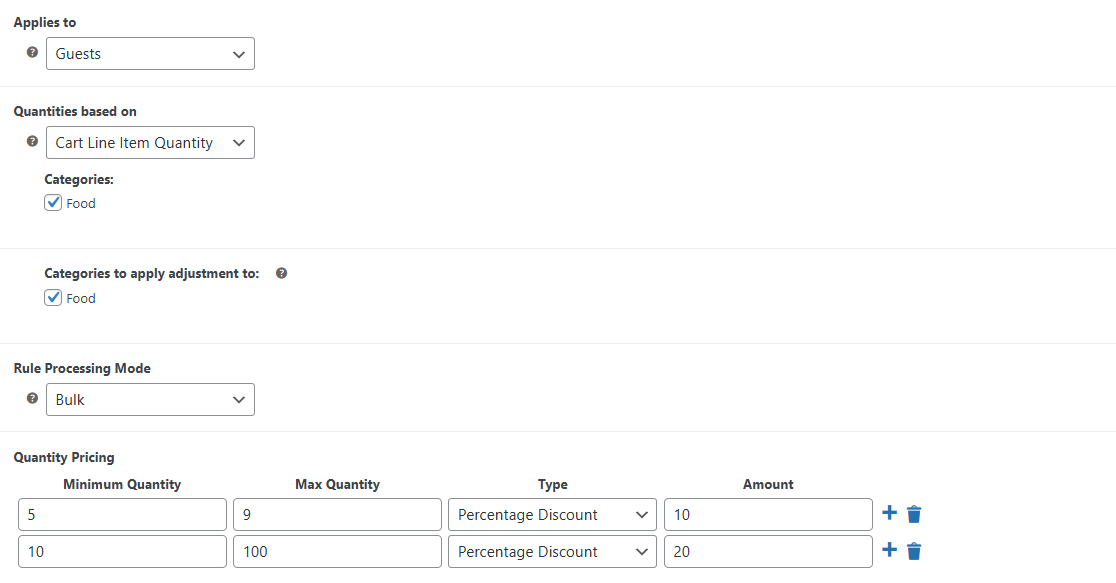The image size is (1116, 583).
Task: Click help icon next to Categories to apply adjustment
Action: (282, 273)
